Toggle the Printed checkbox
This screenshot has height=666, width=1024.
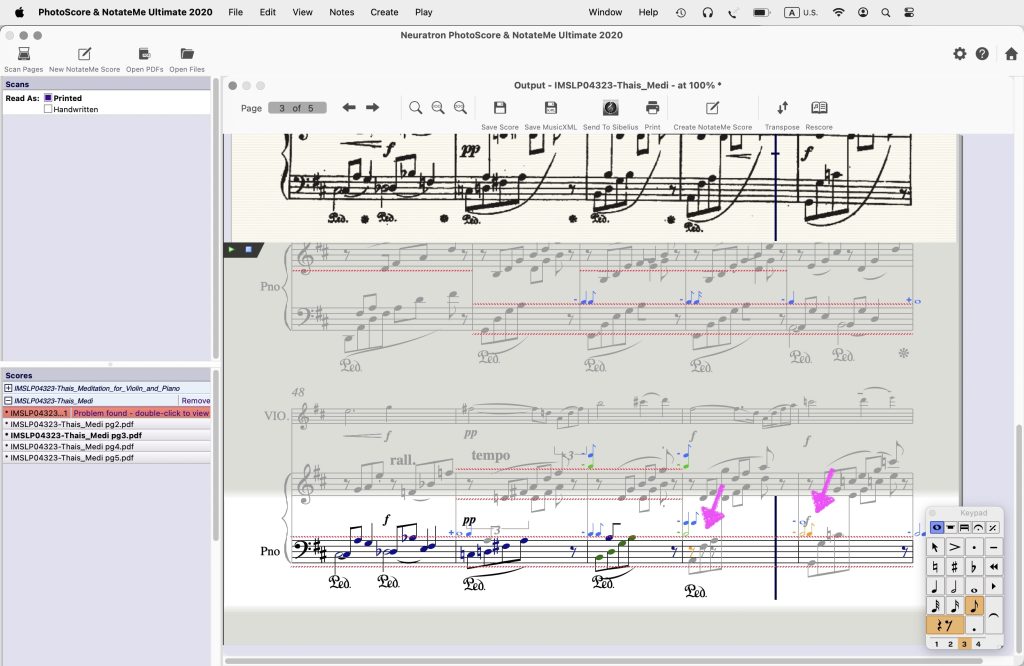(x=47, y=98)
